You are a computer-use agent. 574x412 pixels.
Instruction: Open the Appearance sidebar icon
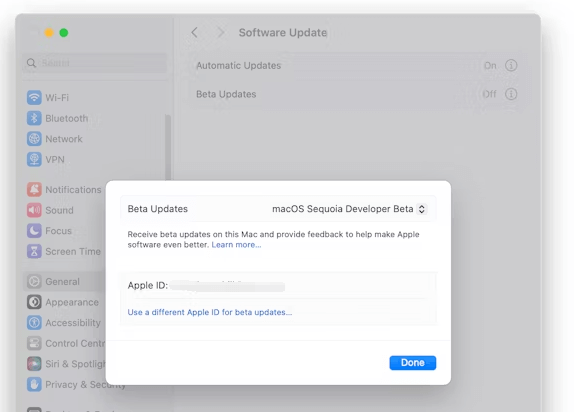click(34, 302)
